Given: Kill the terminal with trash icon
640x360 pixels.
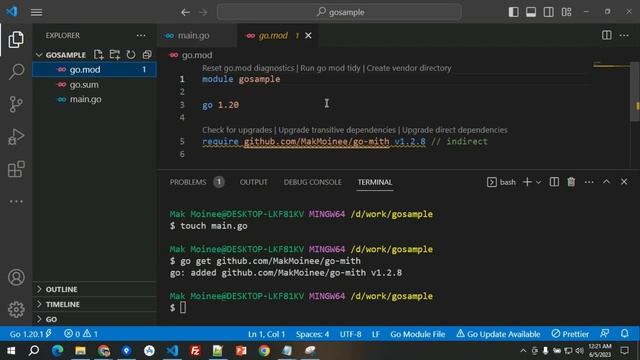Looking at the screenshot, I should tap(571, 182).
